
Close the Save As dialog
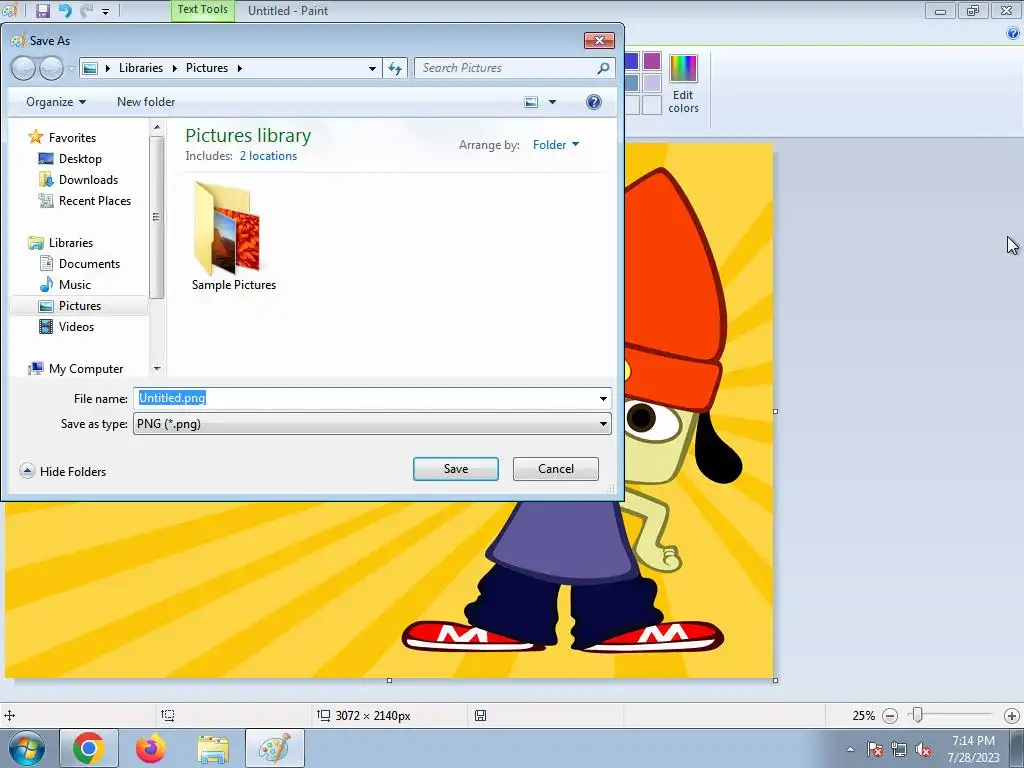pos(599,40)
